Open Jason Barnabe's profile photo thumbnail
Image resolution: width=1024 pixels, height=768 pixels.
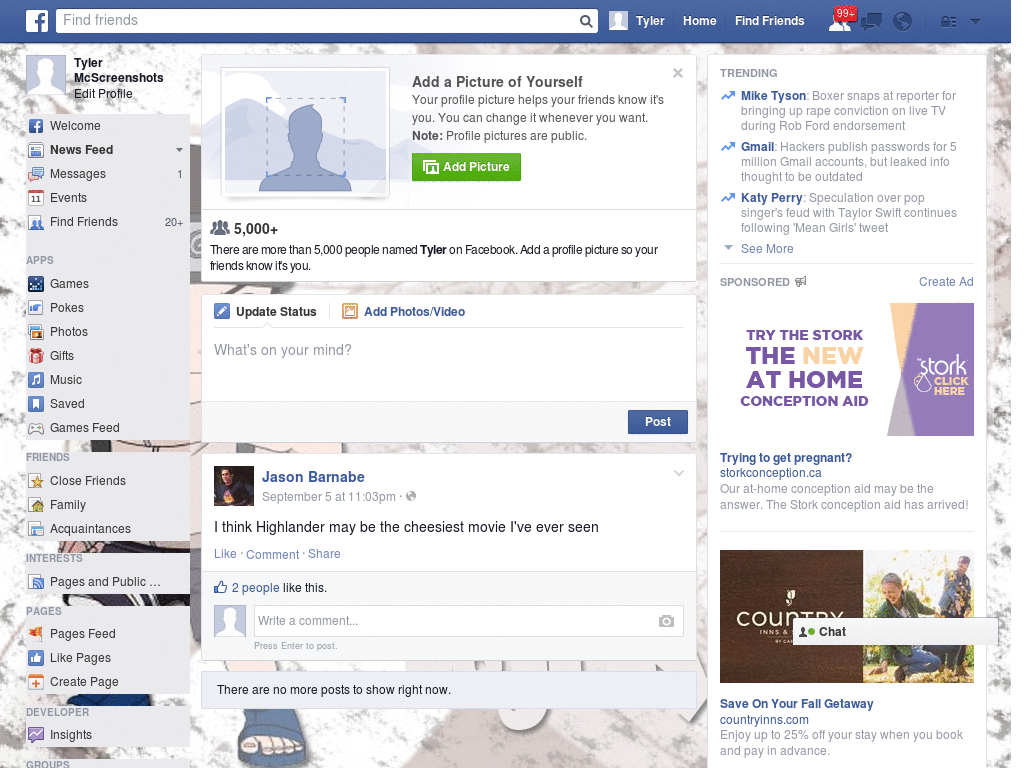[x=234, y=486]
